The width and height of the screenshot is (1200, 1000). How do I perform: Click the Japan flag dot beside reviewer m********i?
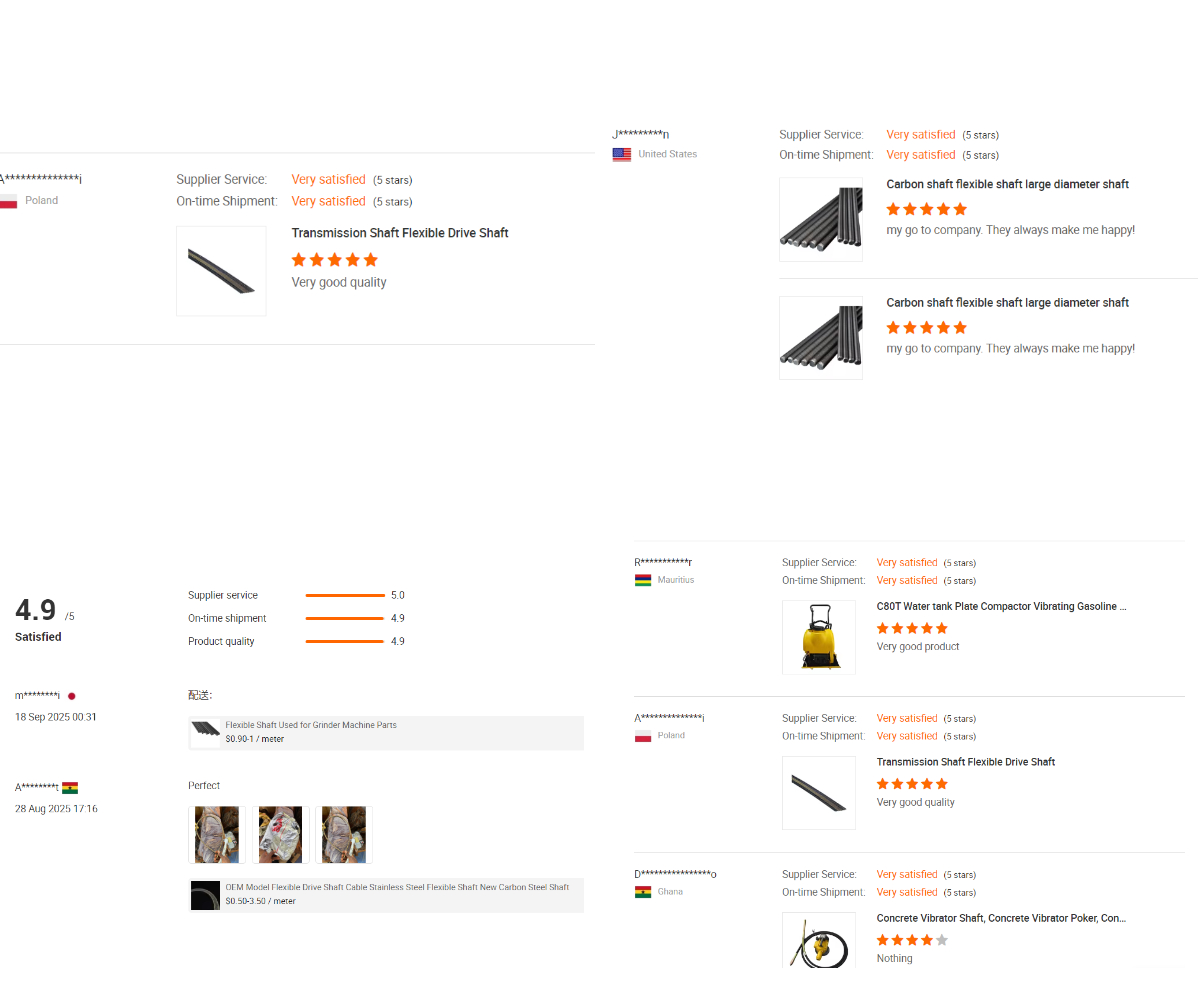point(72,696)
